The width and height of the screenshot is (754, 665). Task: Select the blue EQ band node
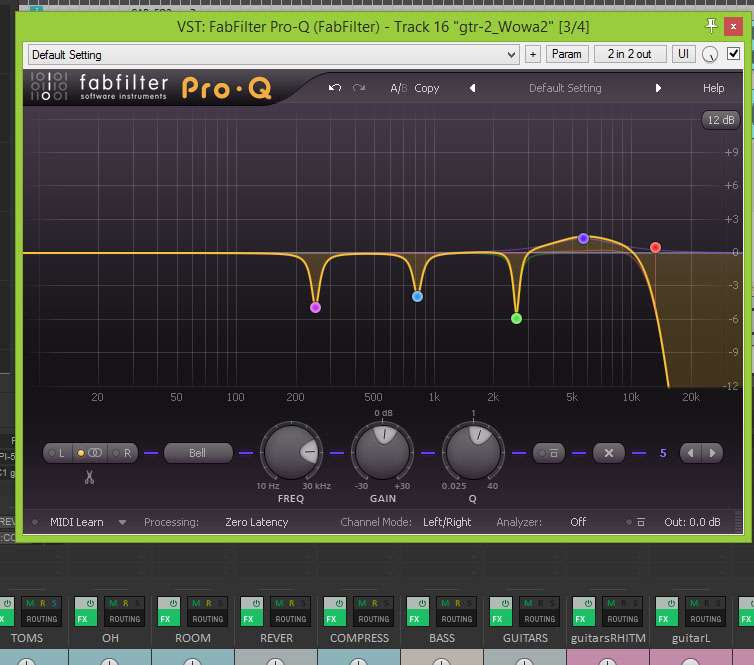[417, 297]
